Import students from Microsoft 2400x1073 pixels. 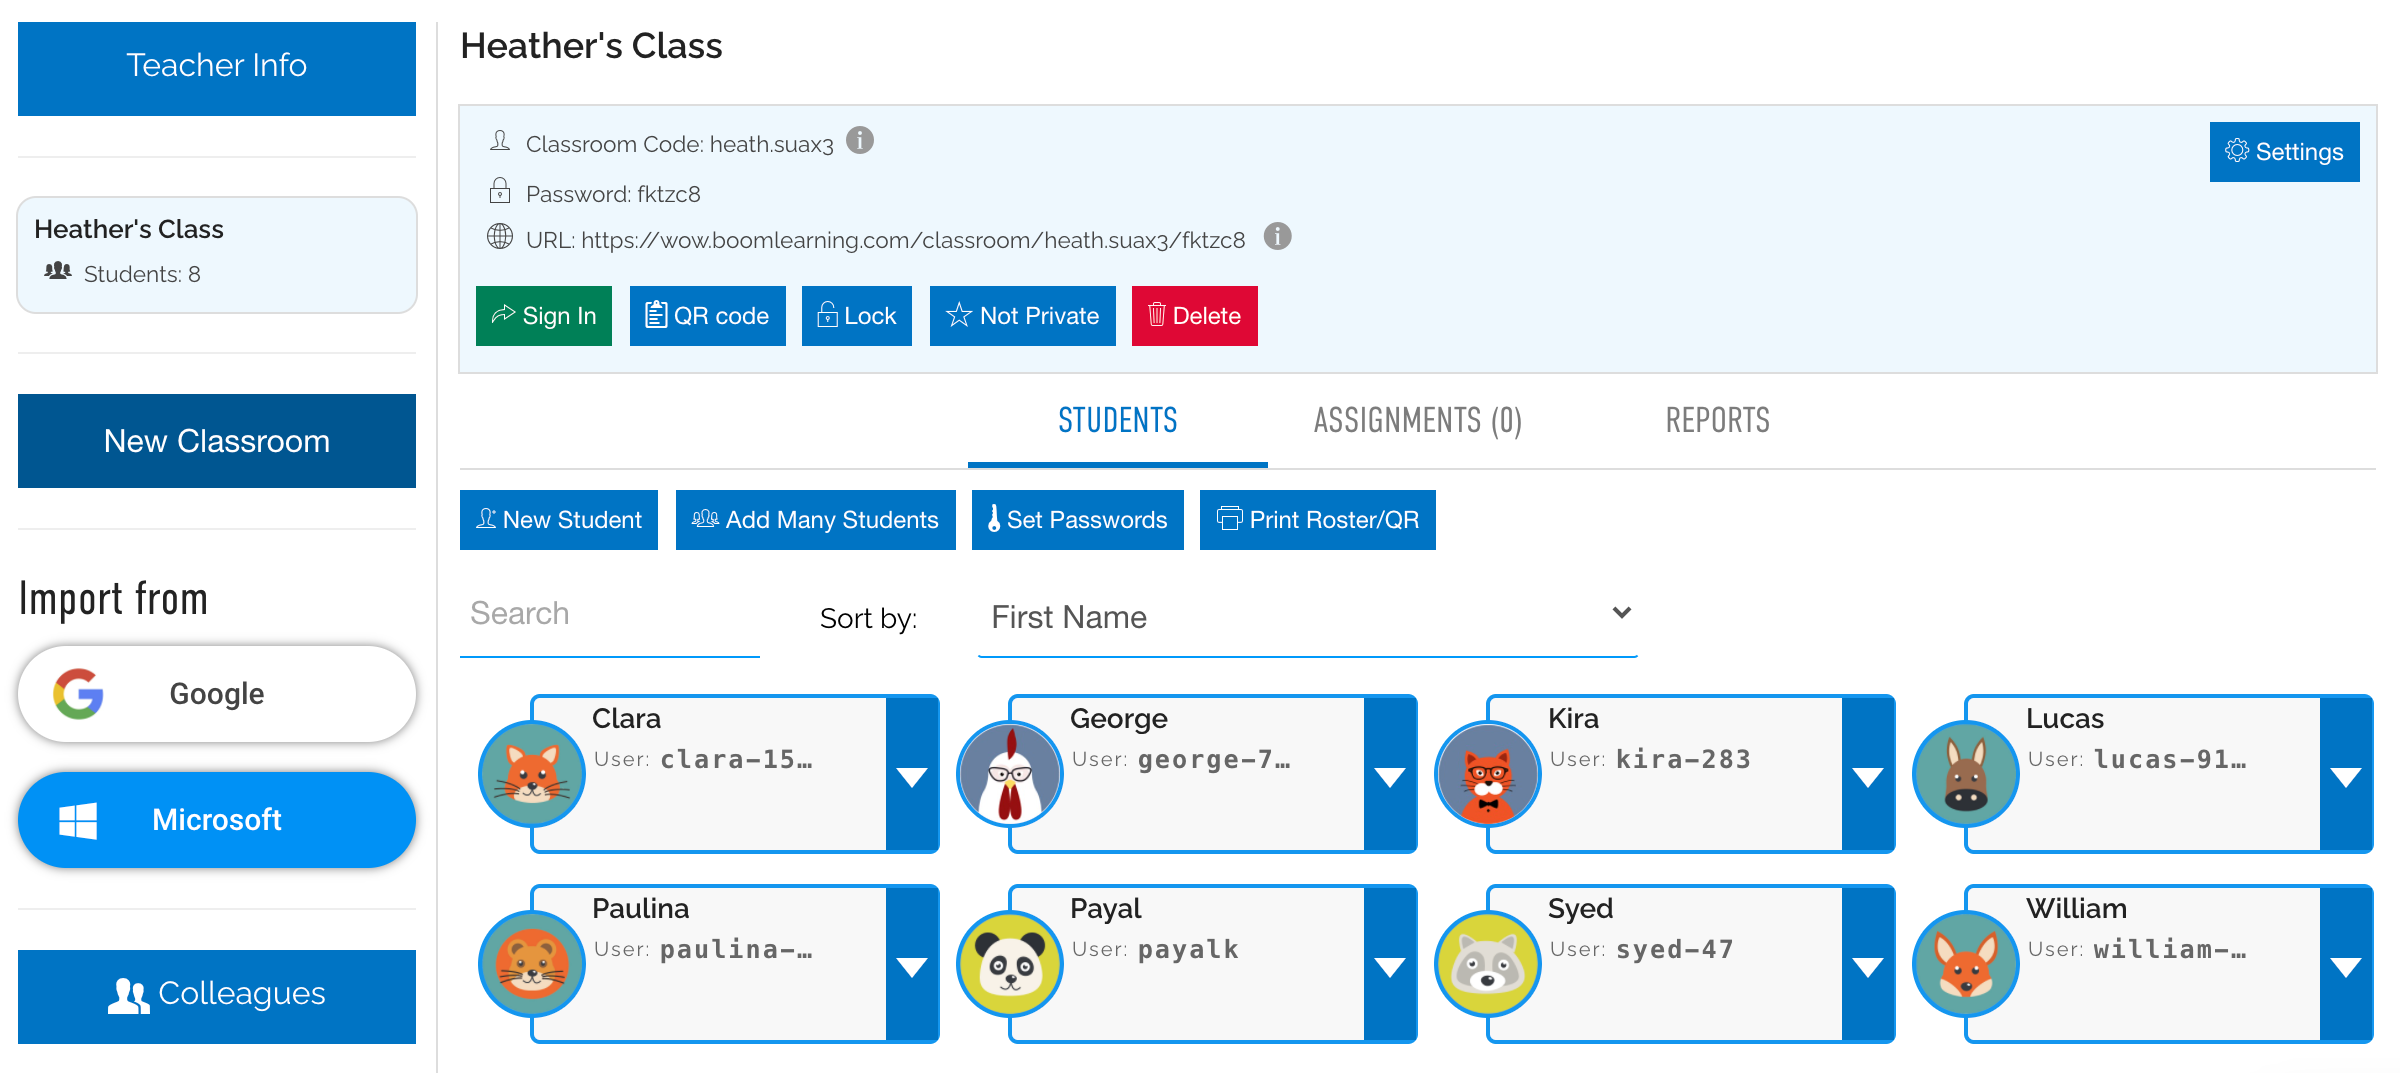coord(217,820)
